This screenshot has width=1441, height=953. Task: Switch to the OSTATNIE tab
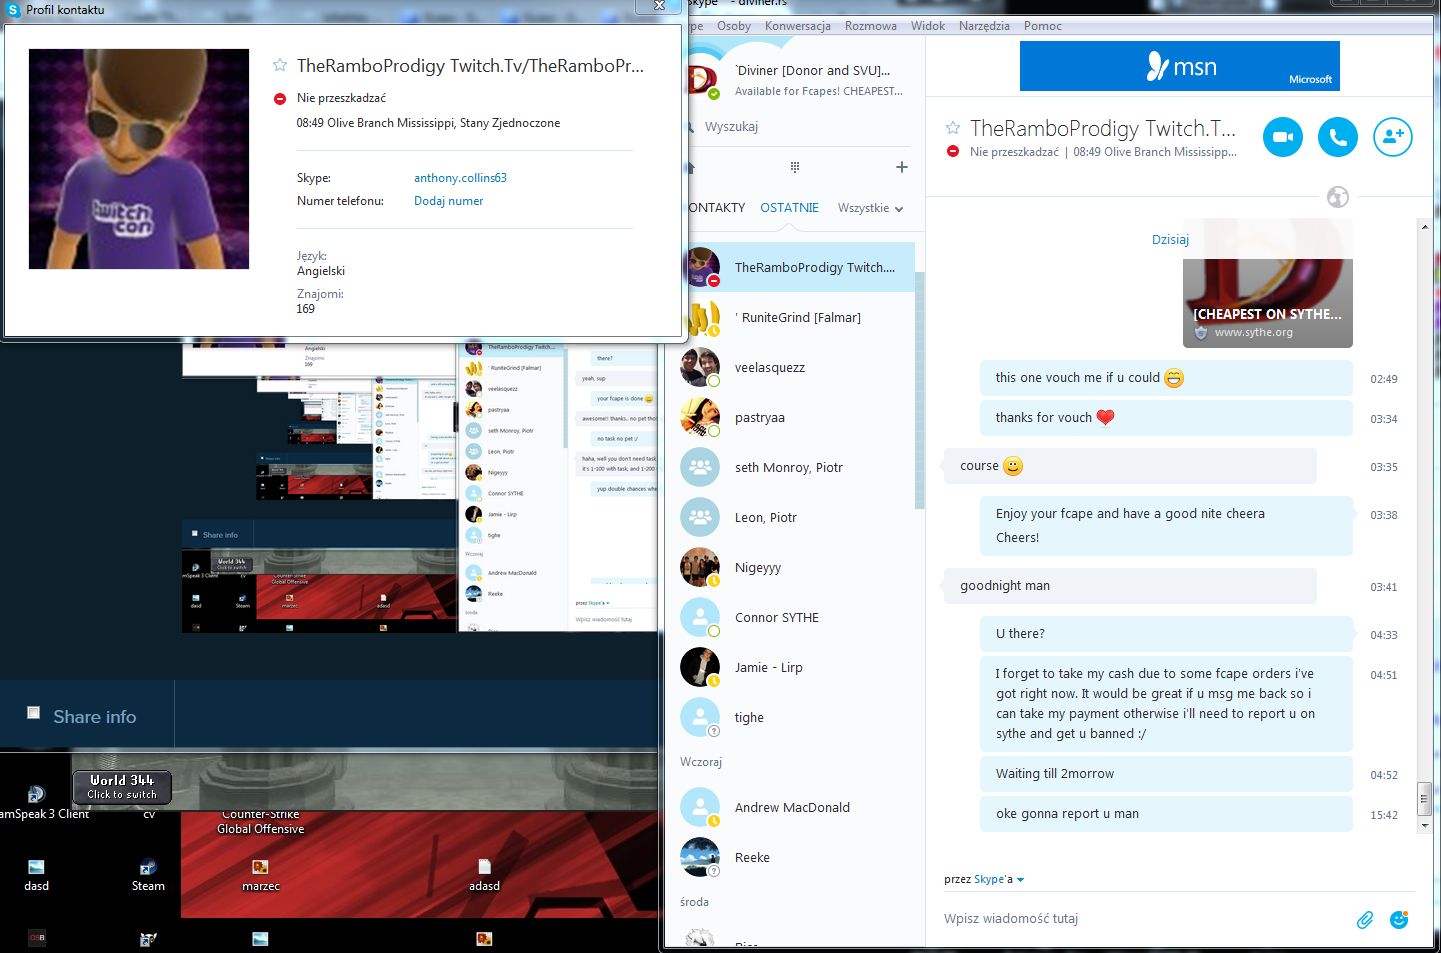(790, 208)
